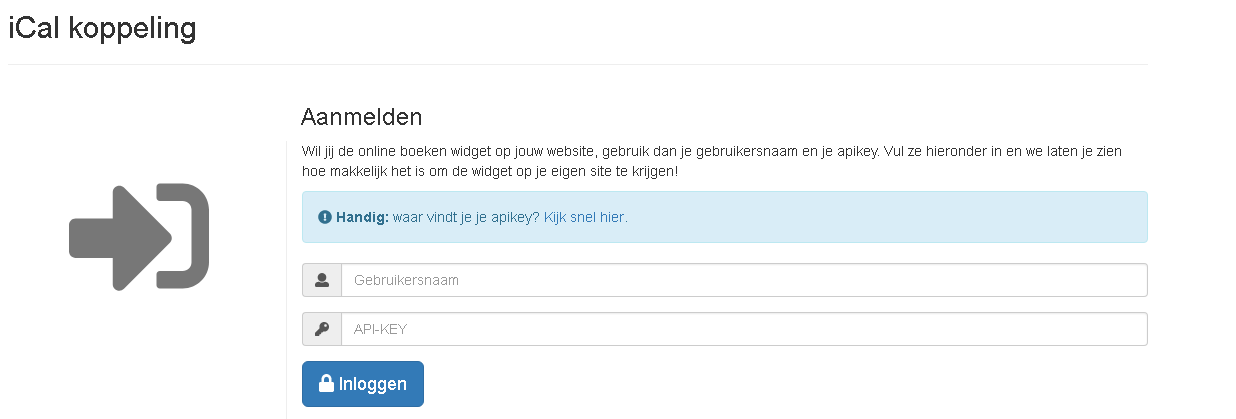Click the 'Aanmelden' section heading

pyautogui.click(x=362, y=117)
